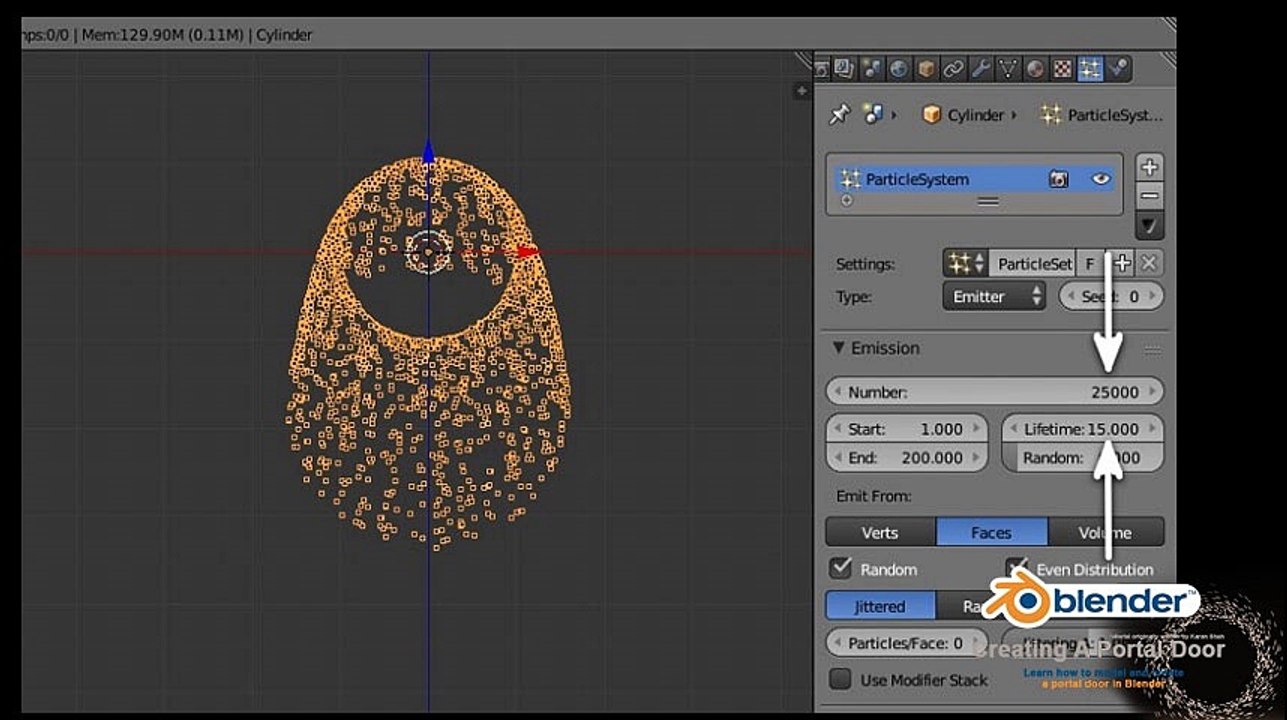The height and width of the screenshot is (720, 1287).
Task: Open the Object properties cube tab
Action: point(926,68)
